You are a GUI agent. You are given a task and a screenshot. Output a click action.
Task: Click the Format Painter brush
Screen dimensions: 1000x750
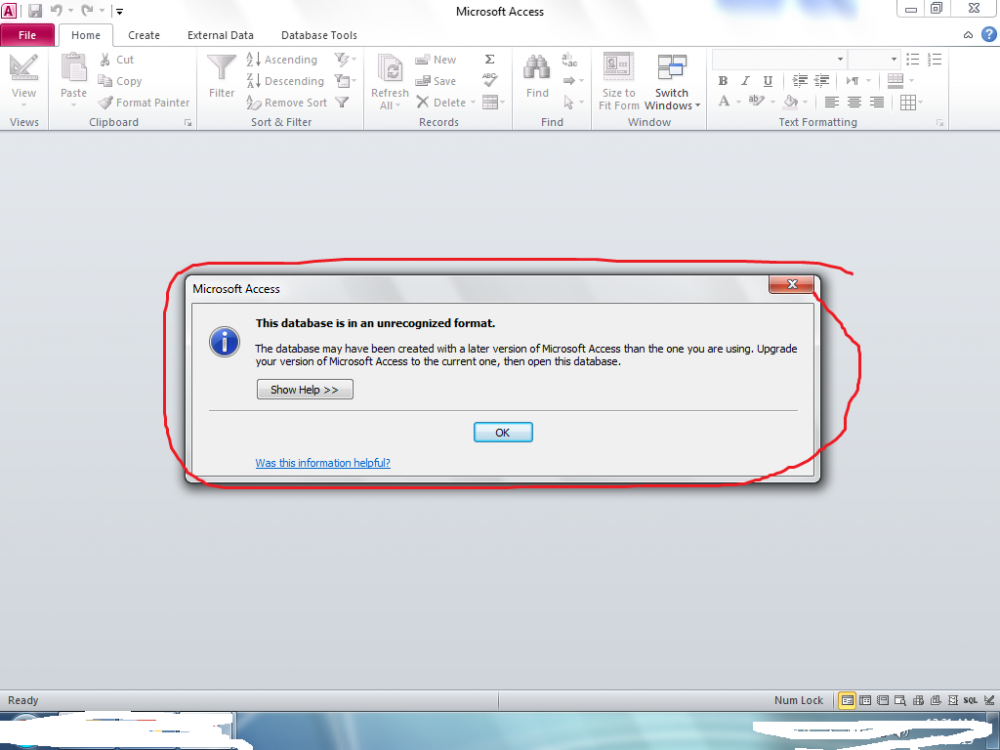[x=106, y=103]
